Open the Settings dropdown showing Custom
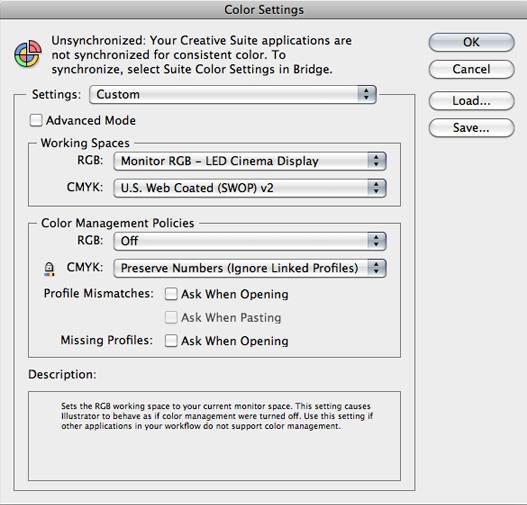Image resolution: width=527 pixels, height=505 pixels. pyautogui.click(x=233, y=94)
